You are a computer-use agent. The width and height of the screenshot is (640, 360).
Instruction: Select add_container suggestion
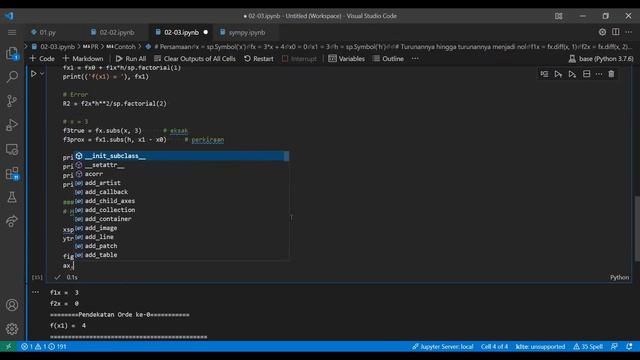point(181,219)
